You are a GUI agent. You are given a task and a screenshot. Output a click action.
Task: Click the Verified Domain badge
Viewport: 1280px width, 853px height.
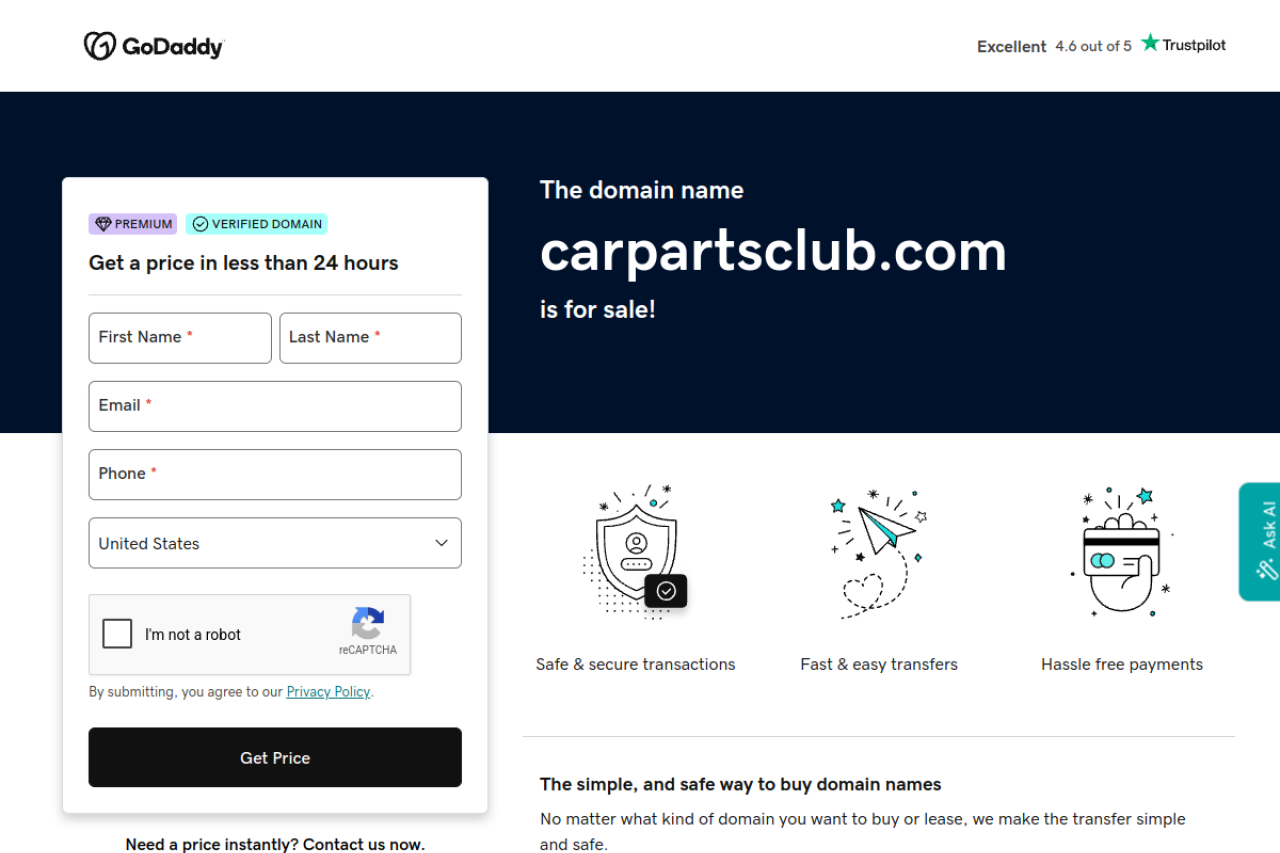[x=257, y=224]
